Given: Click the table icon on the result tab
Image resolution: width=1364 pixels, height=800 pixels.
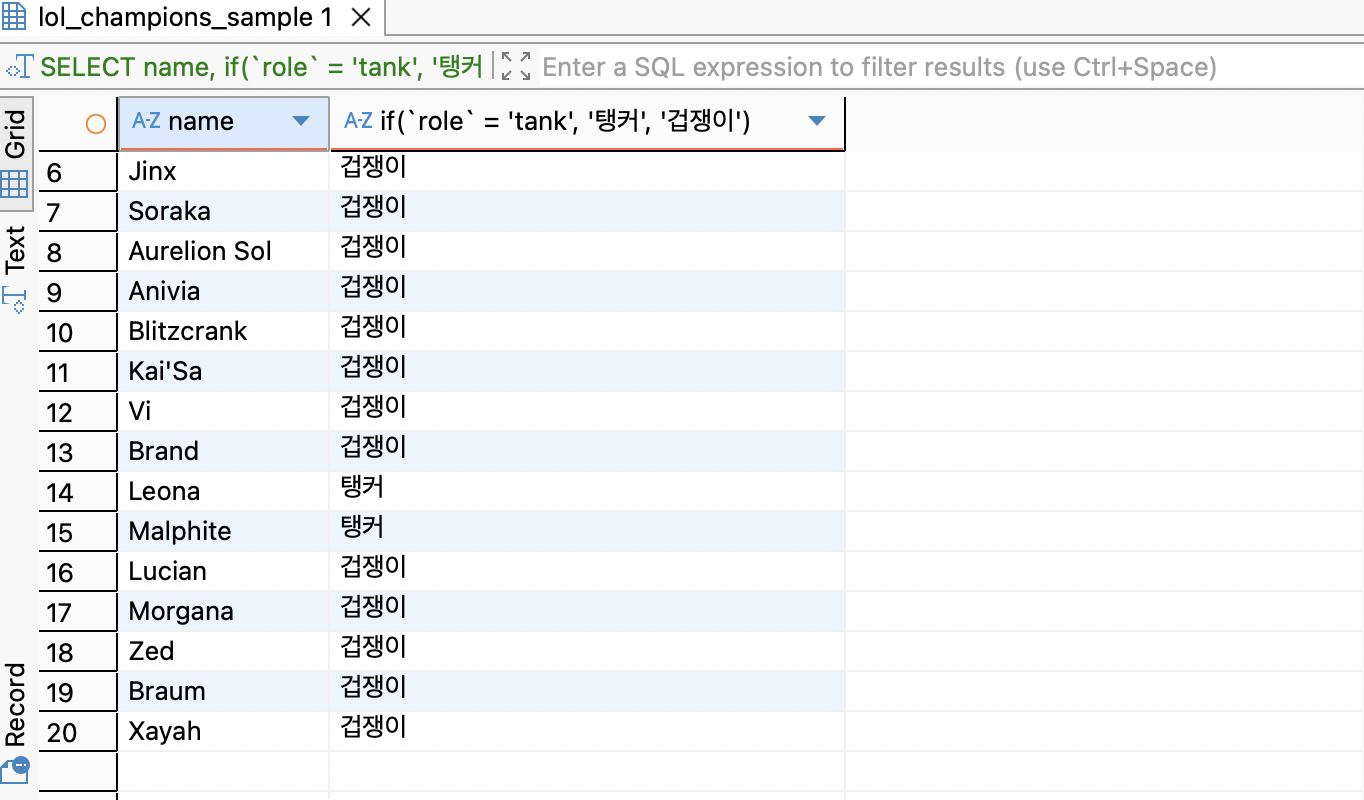Looking at the screenshot, I should pos(15,18).
